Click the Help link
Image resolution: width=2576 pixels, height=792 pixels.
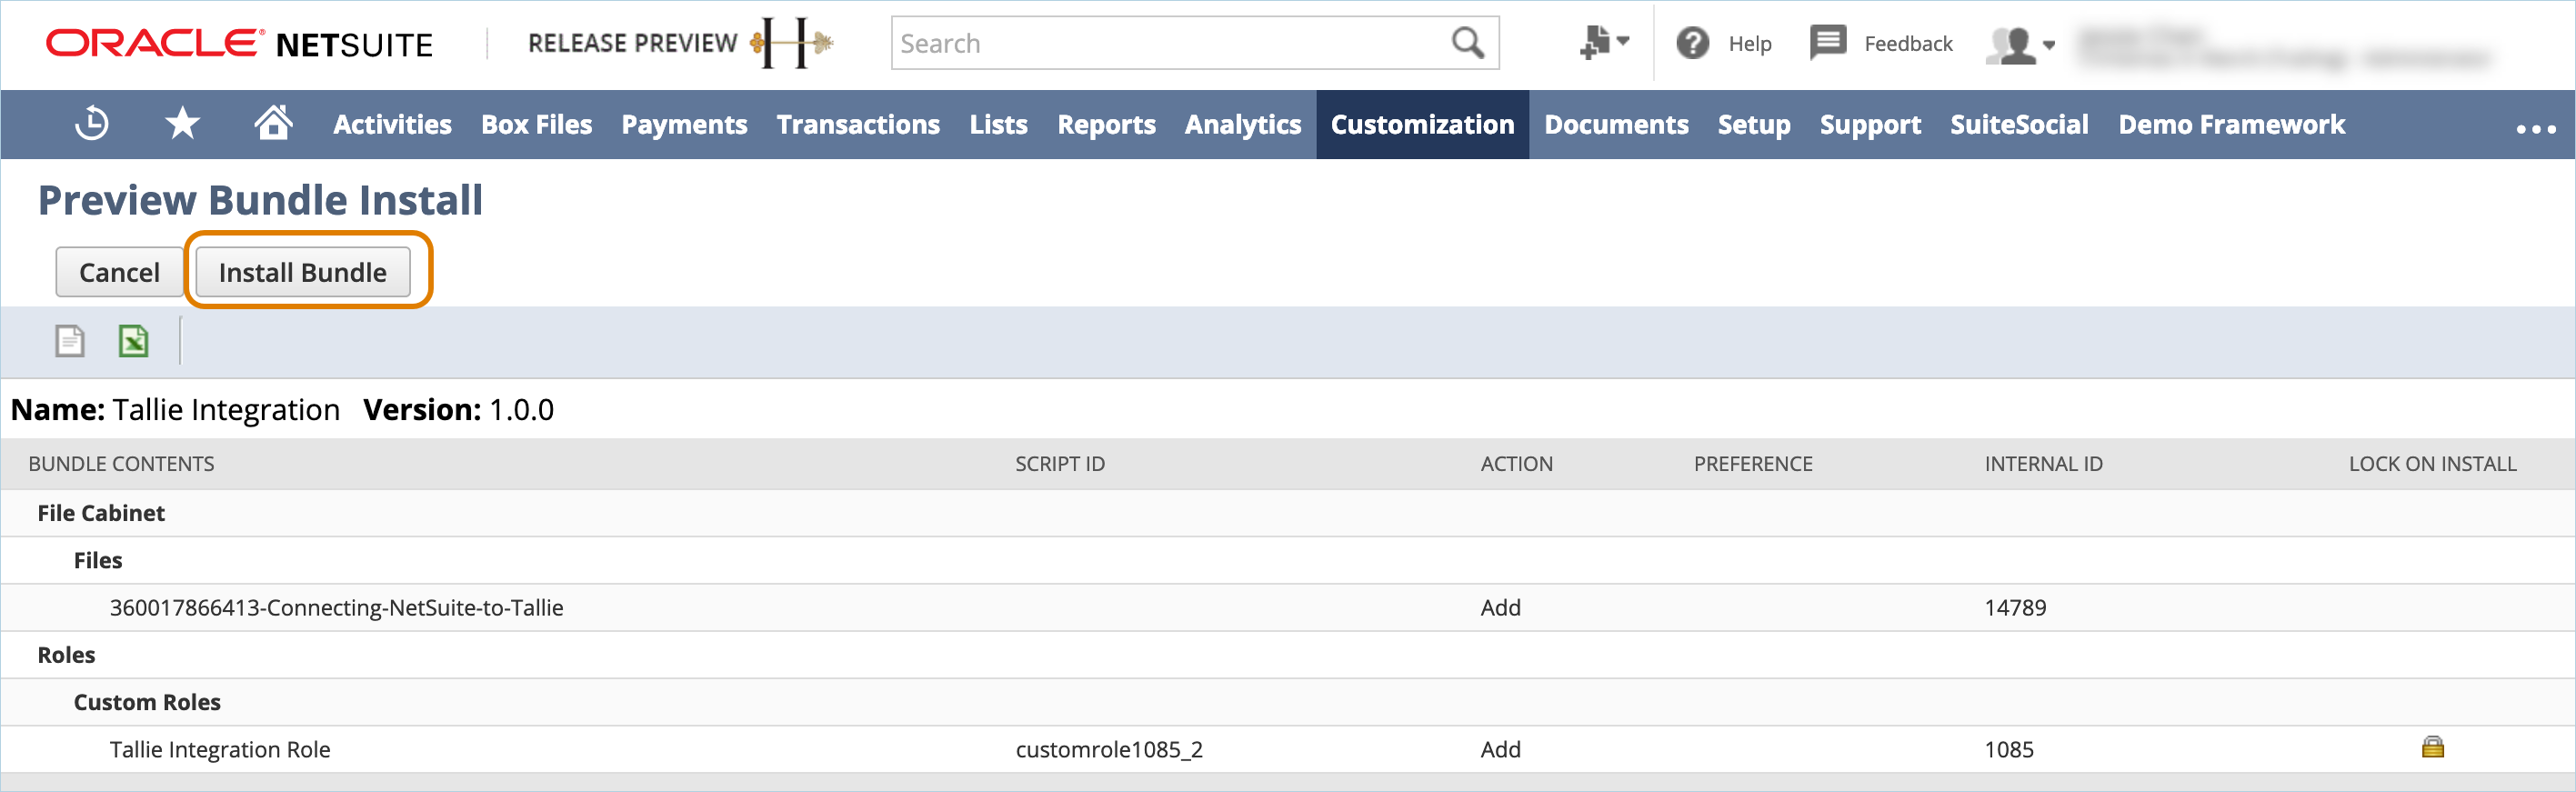pos(1750,43)
